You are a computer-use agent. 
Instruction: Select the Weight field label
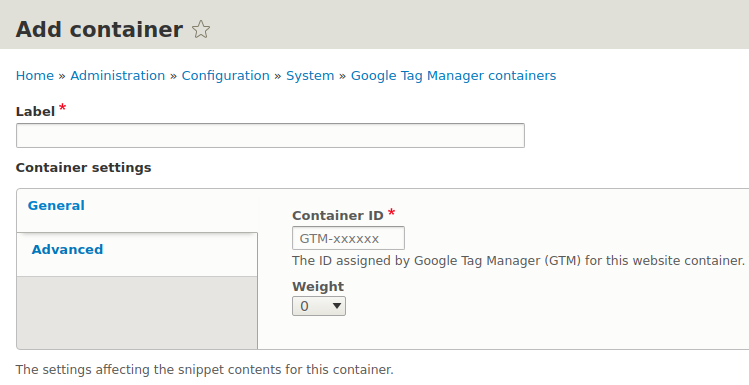318,287
